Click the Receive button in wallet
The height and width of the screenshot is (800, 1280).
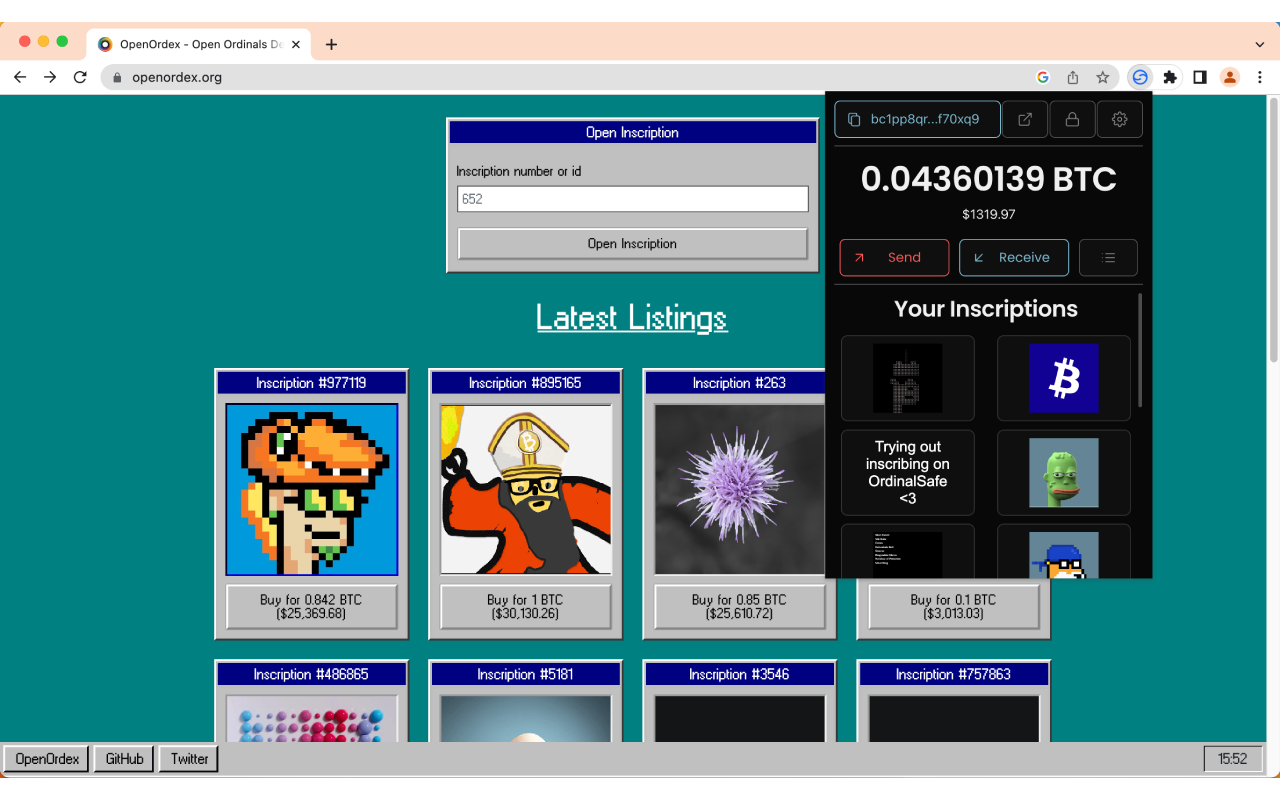pyautogui.click(x=1013, y=257)
